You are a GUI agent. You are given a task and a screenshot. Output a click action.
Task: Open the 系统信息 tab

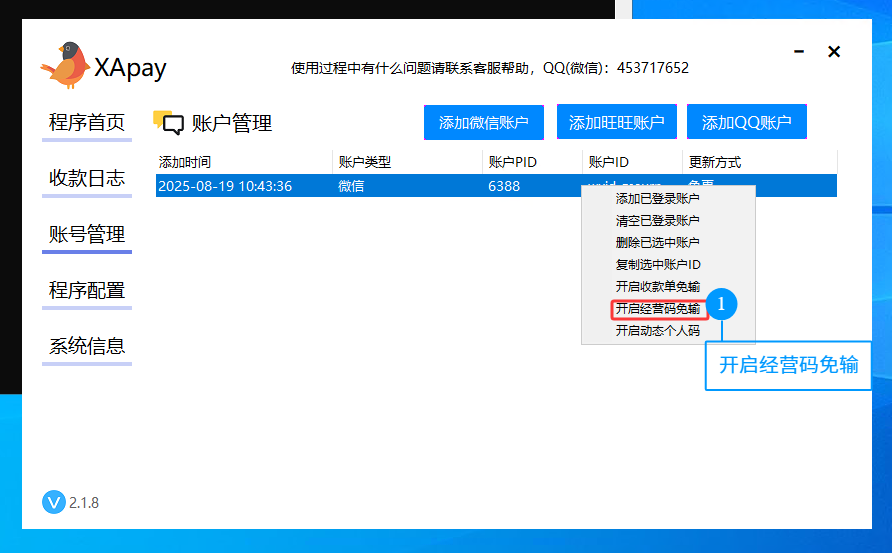pyautogui.click(x=87, y=347)
